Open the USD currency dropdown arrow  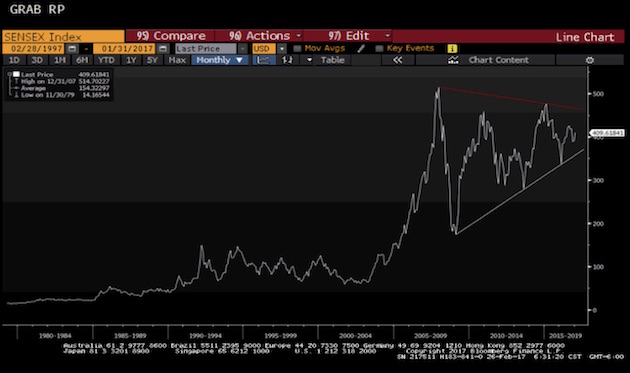click(x=282, y=49)
